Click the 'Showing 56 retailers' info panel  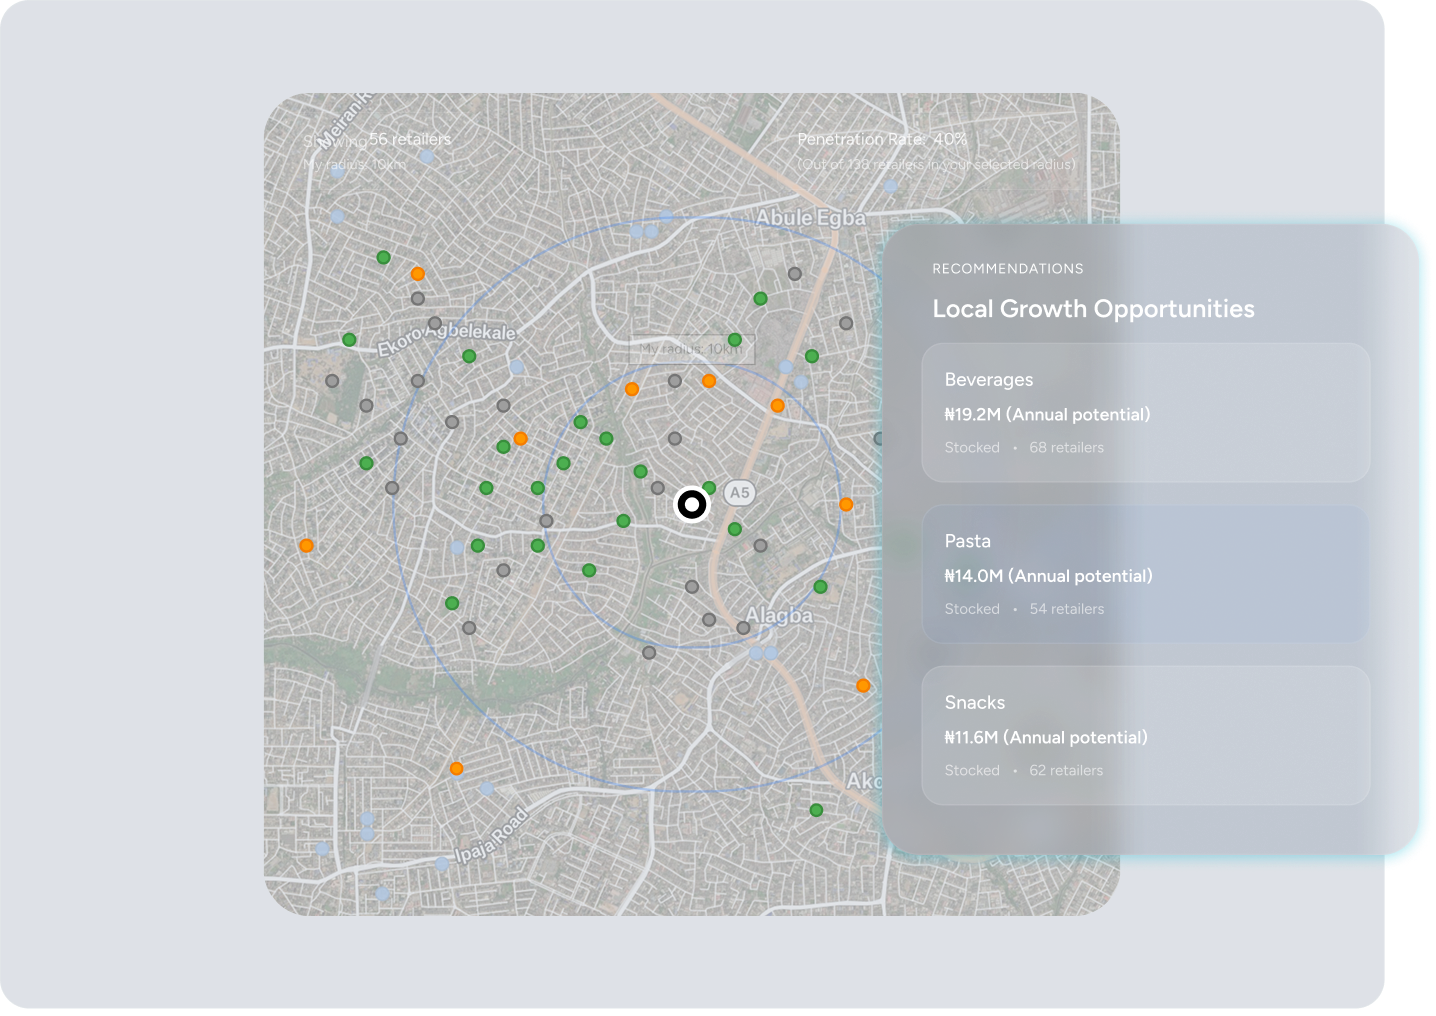378,151
